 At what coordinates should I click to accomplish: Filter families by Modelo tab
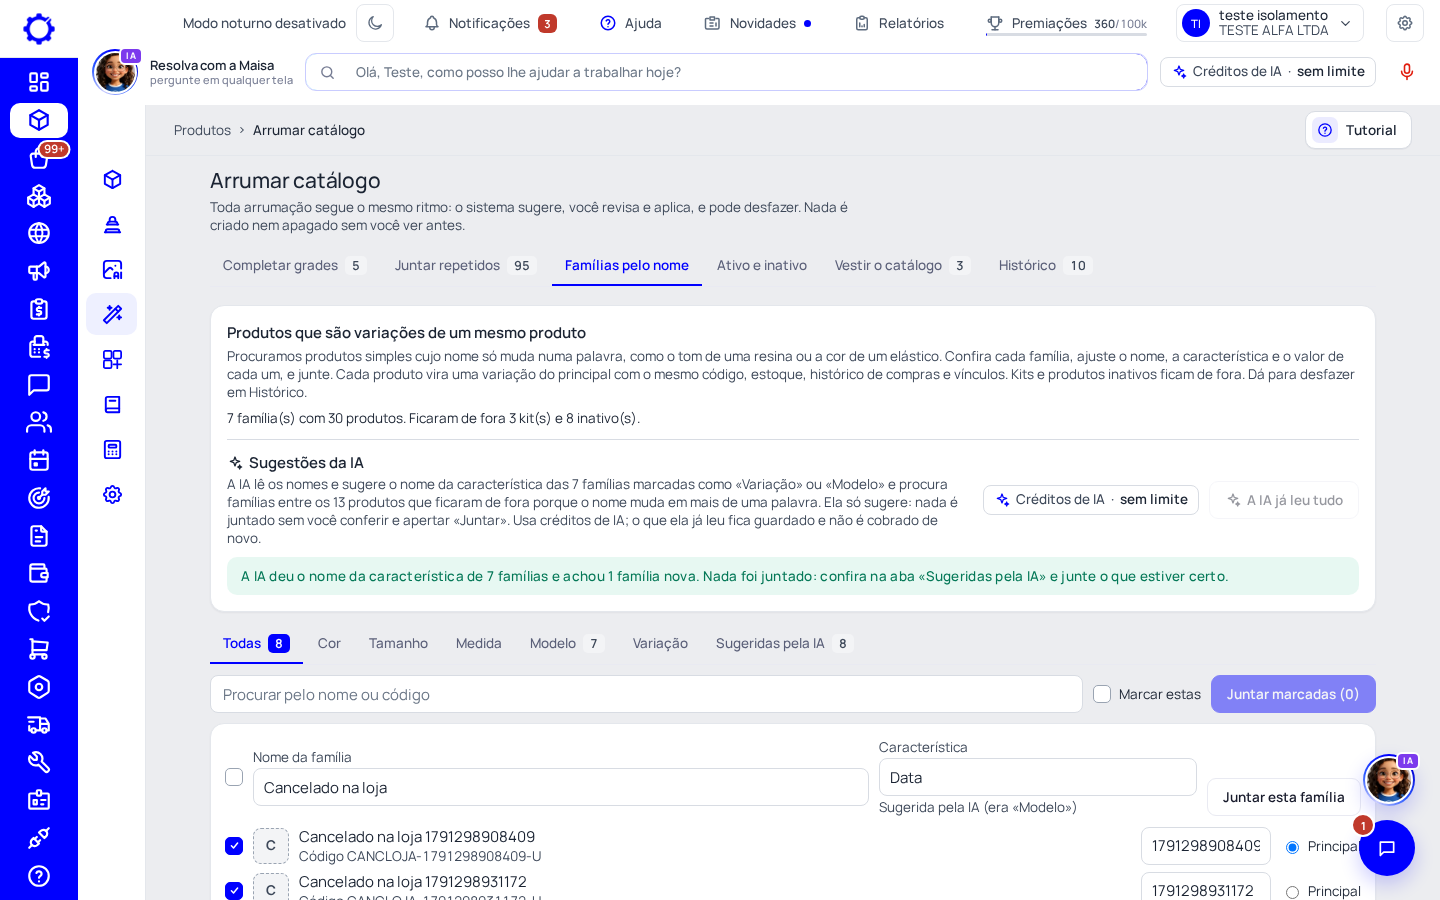pos(566,643)
